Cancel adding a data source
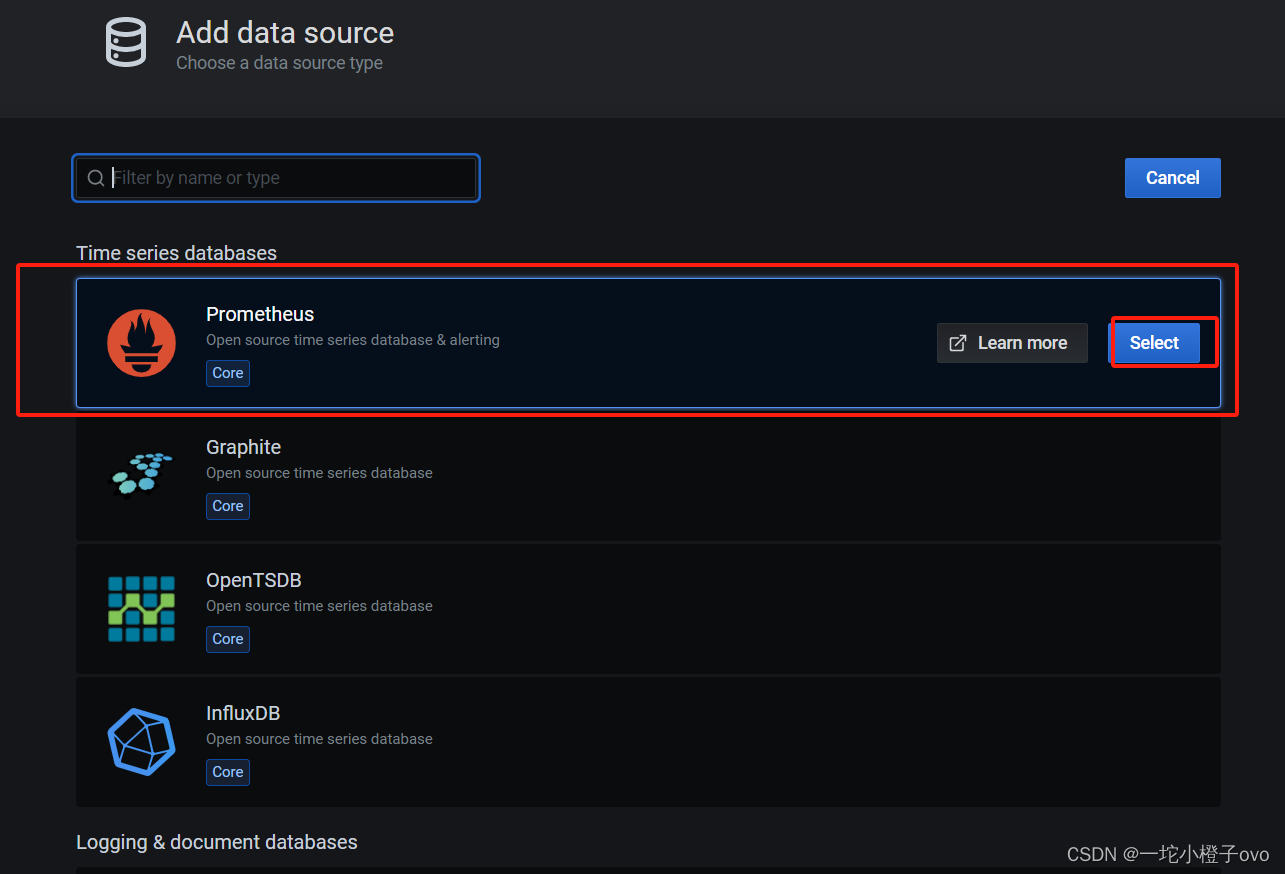Image resolution: width=1285 pixels, height=874 pixels. [x=1172, y=178]
